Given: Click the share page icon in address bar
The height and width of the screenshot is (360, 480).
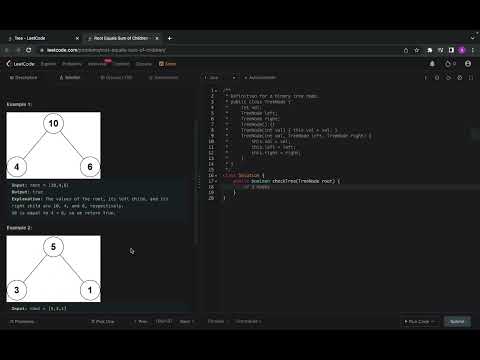Looking at the screenshot, I should [x=406, y=50].
